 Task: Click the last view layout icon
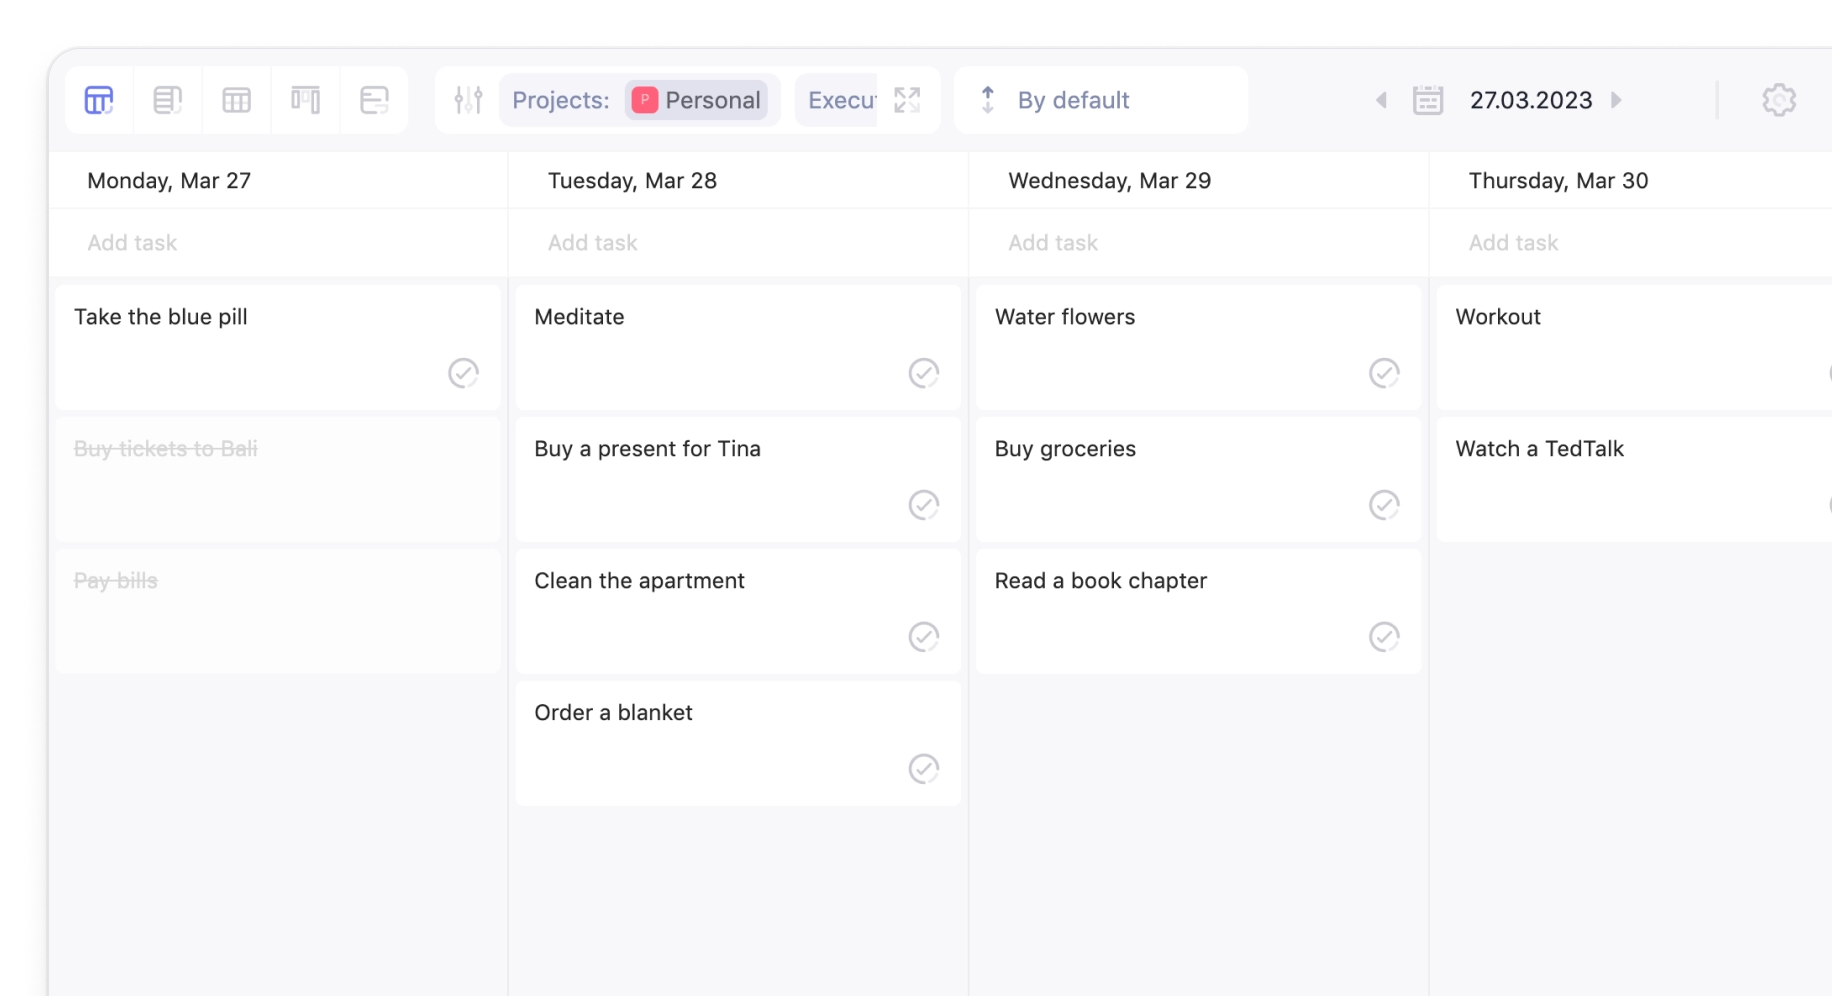click(375, 100)
